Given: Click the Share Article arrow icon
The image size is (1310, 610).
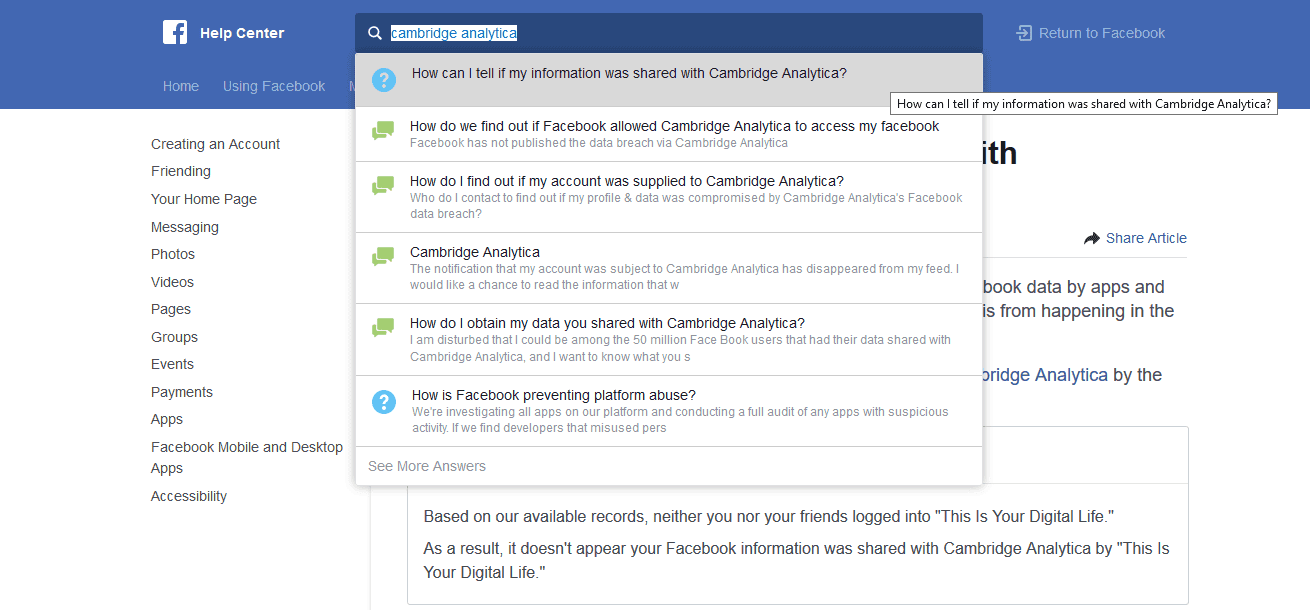Looking at the screenshot, I should coord(1091,238).
